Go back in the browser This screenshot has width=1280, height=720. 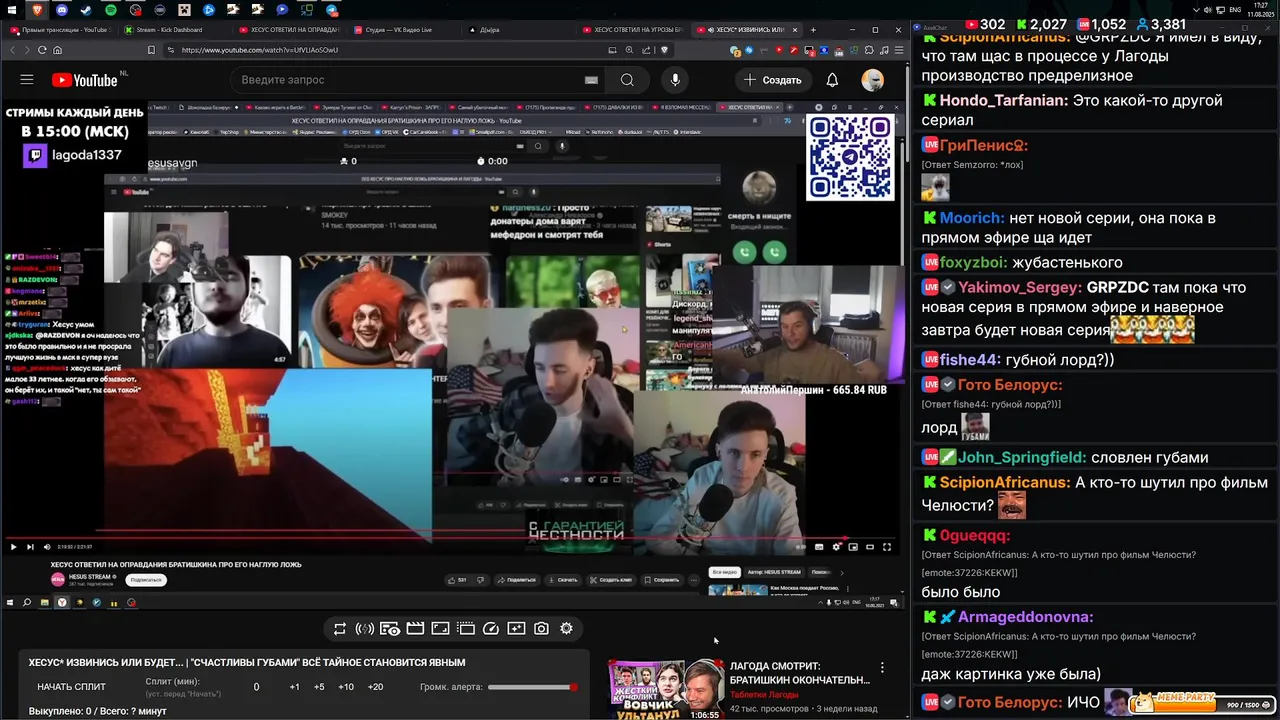[x=13, y=50]
